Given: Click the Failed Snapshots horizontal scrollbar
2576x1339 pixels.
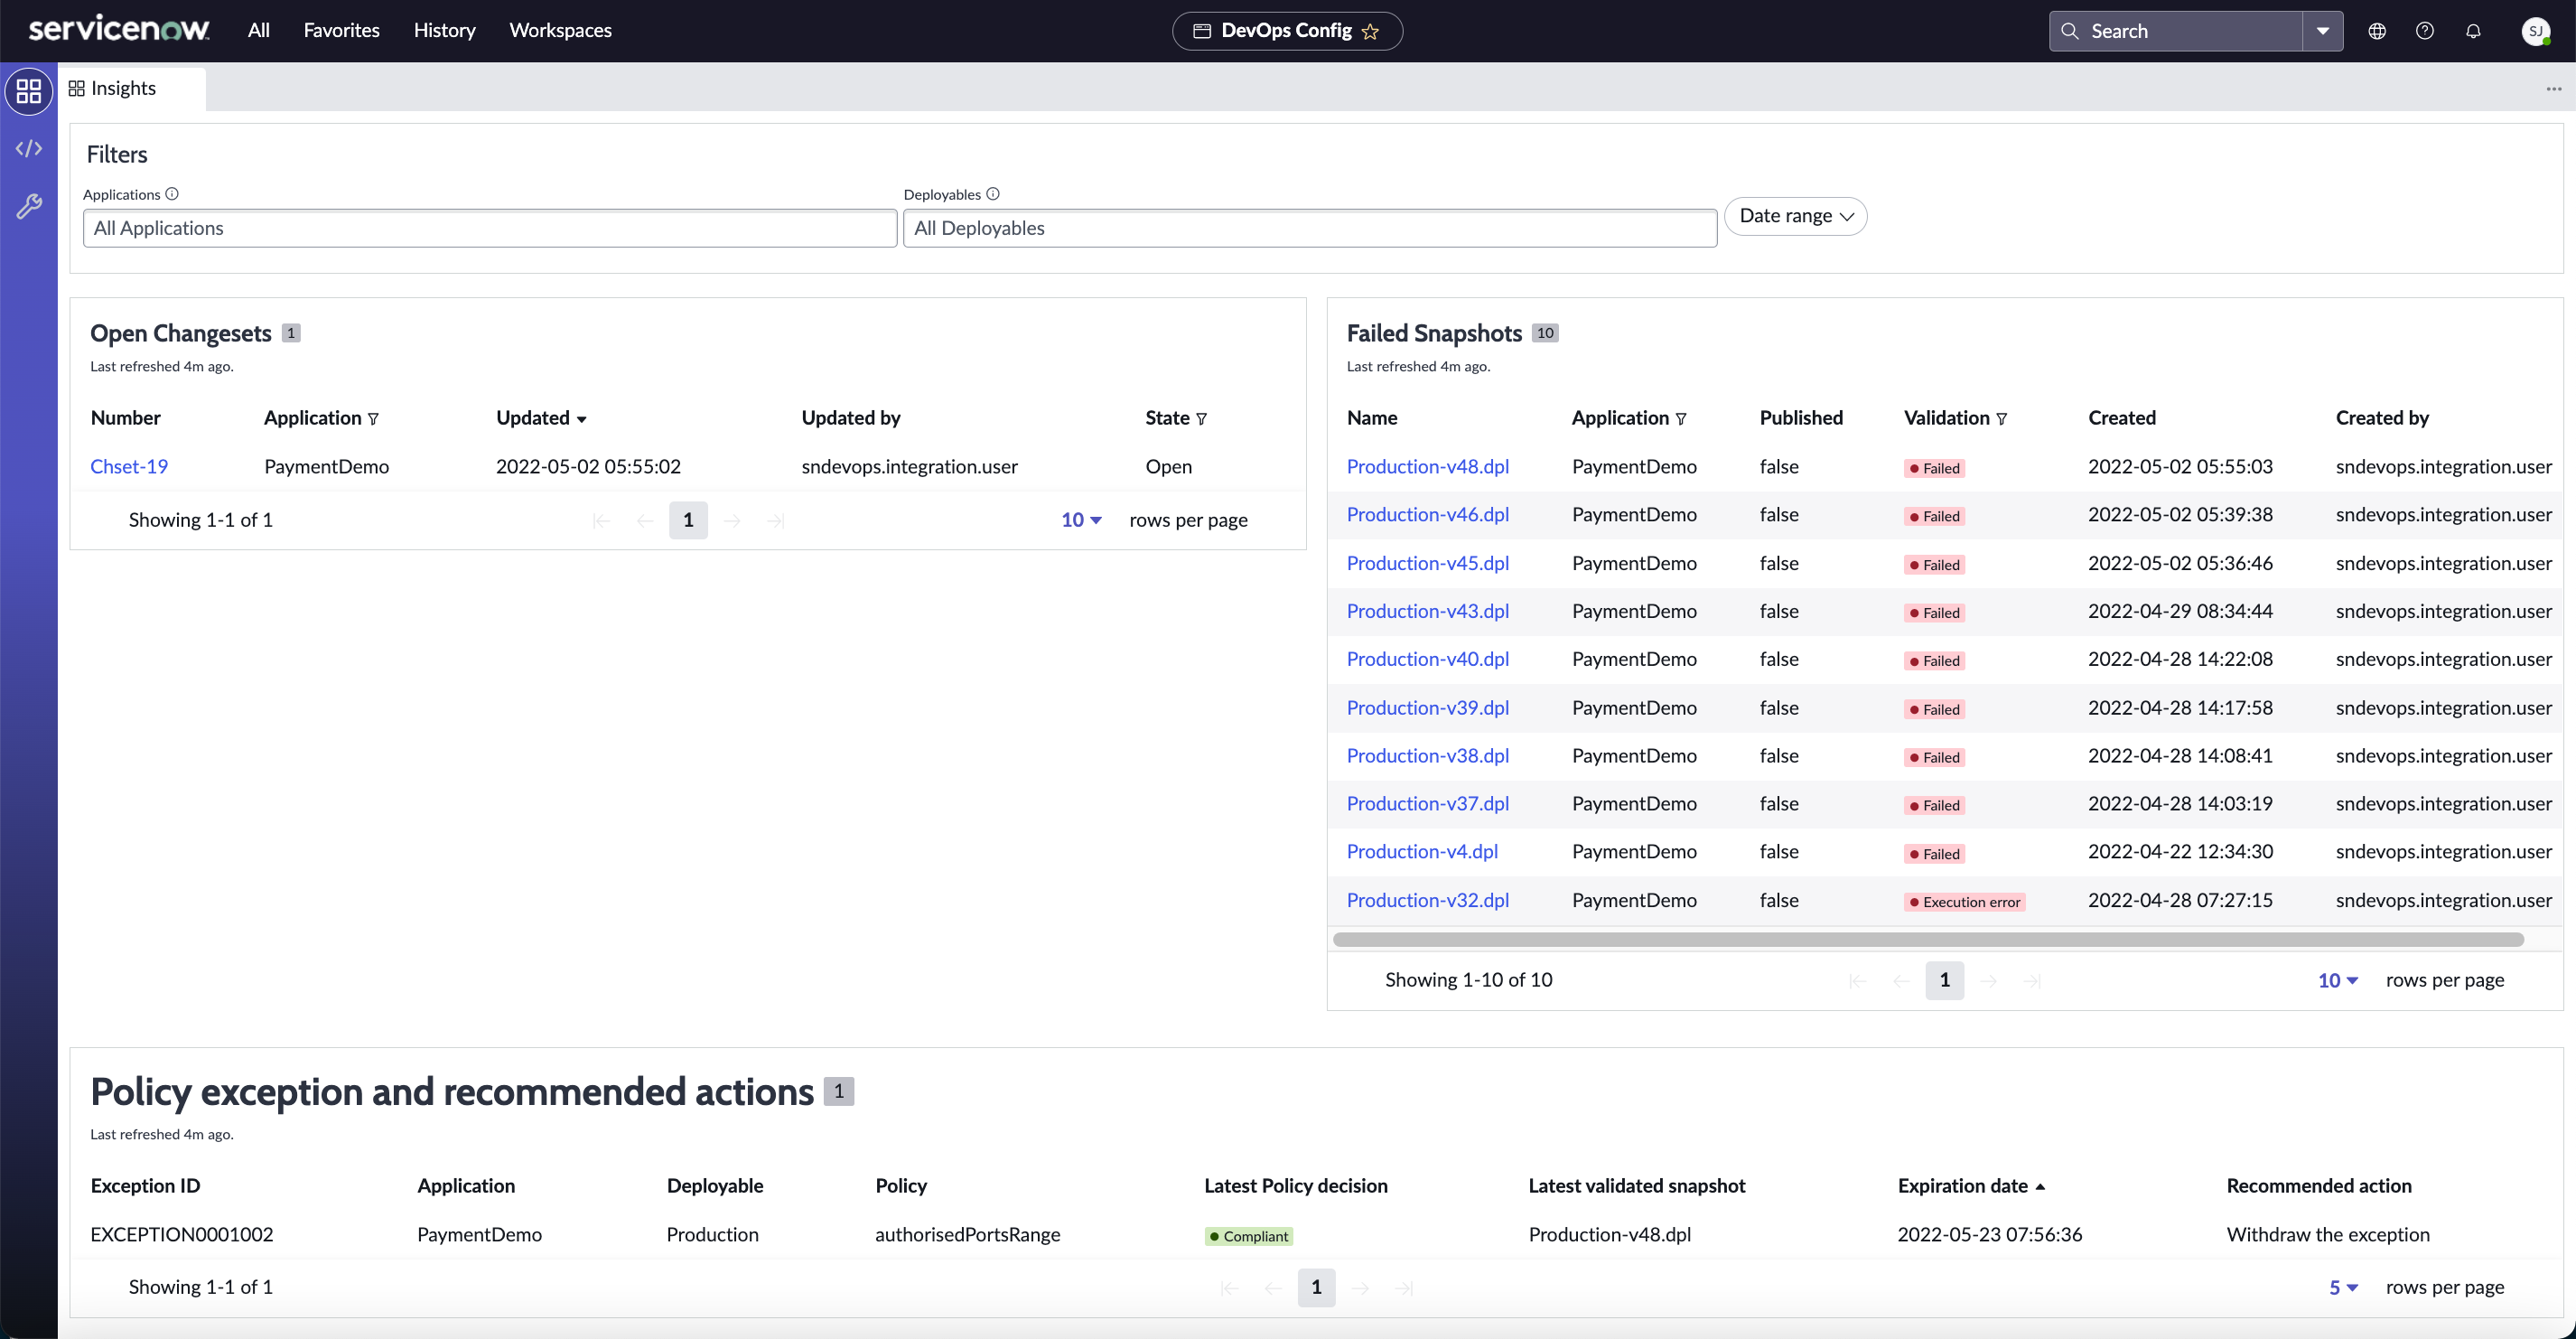Looking at the screenshot, I should tap(1928, 940).
